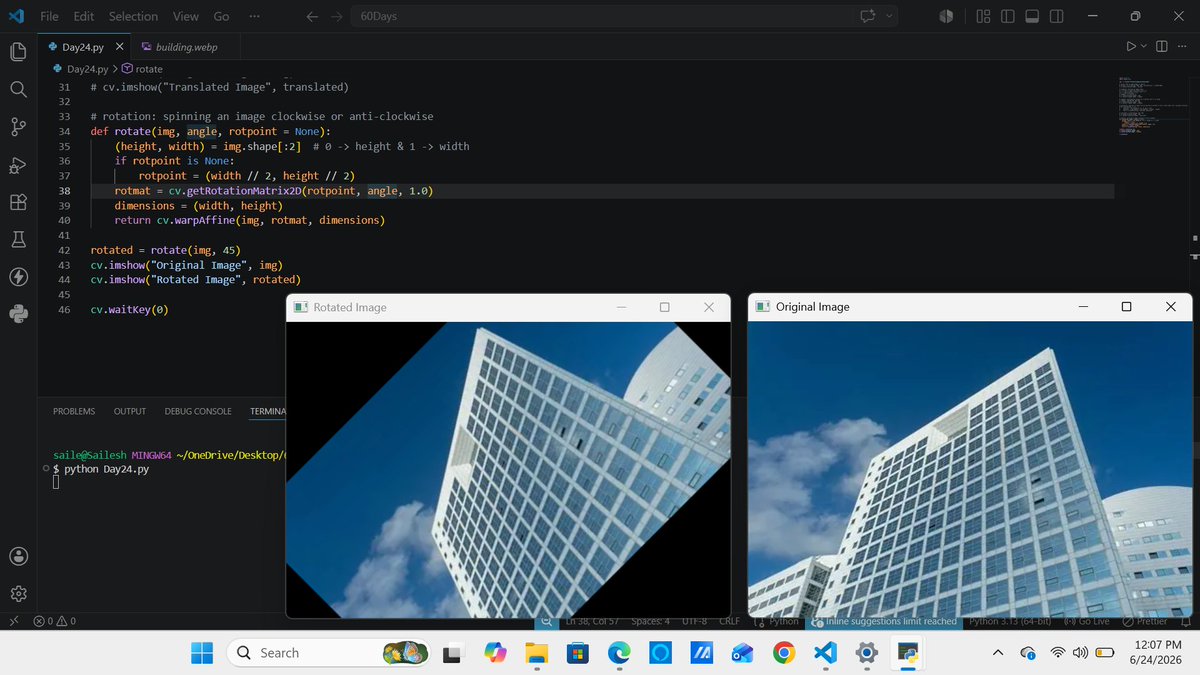This screenshot has height=675, width=1200.
Task: Open the Windows Start button
Action: pos(202,653)
